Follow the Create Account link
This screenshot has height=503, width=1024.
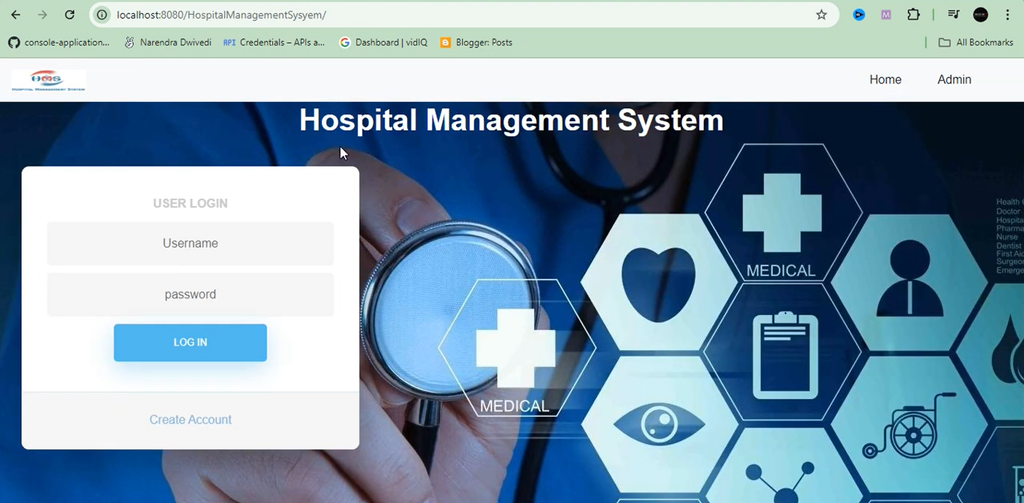point(190,419)
